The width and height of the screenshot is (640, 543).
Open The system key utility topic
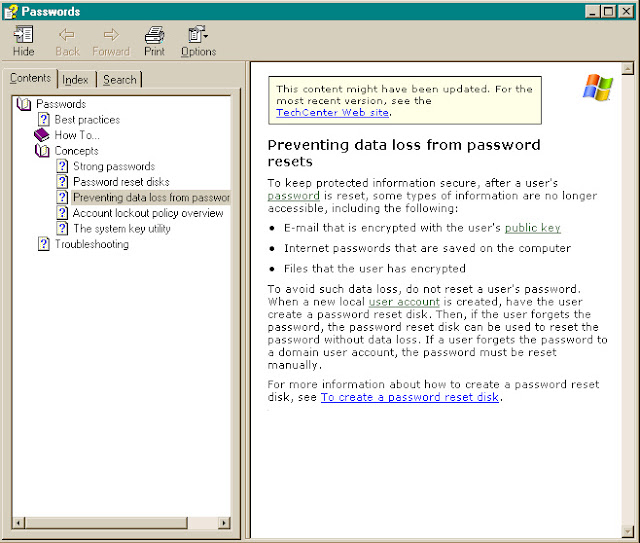coord(122,228)
